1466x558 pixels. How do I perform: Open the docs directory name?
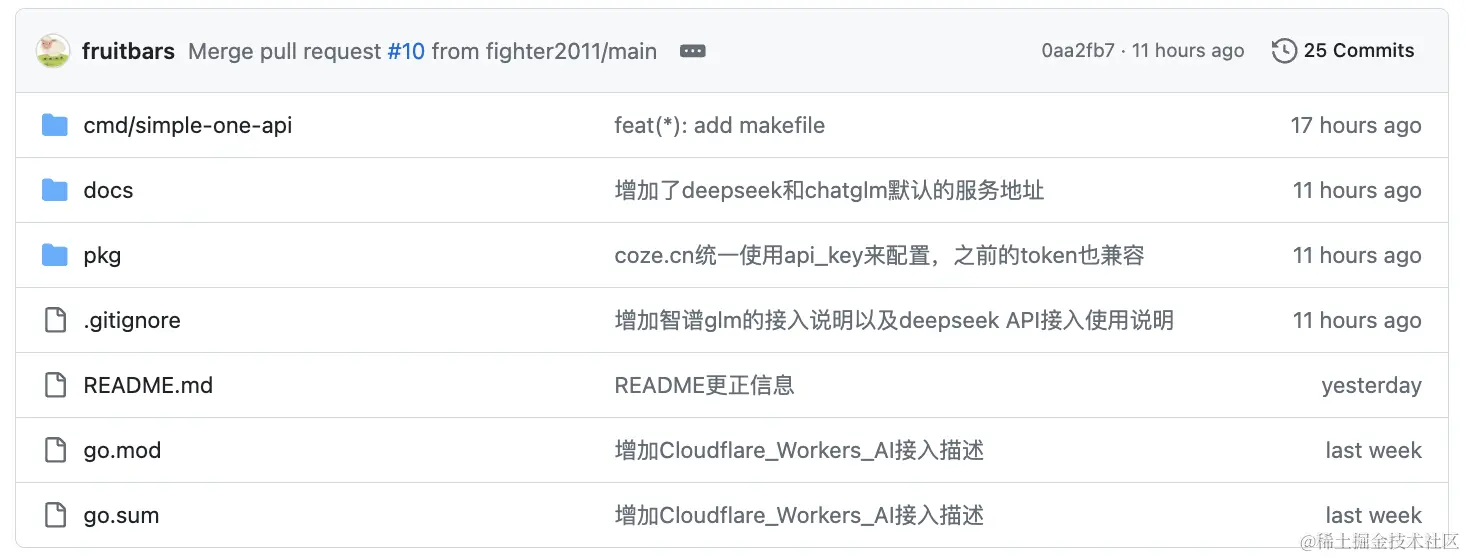108,190
